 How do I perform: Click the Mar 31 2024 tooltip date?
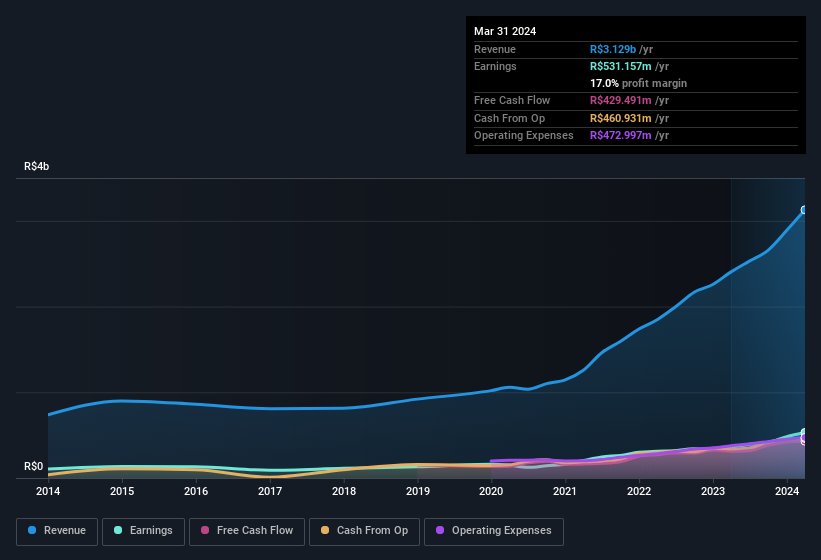tap(505, 31)
